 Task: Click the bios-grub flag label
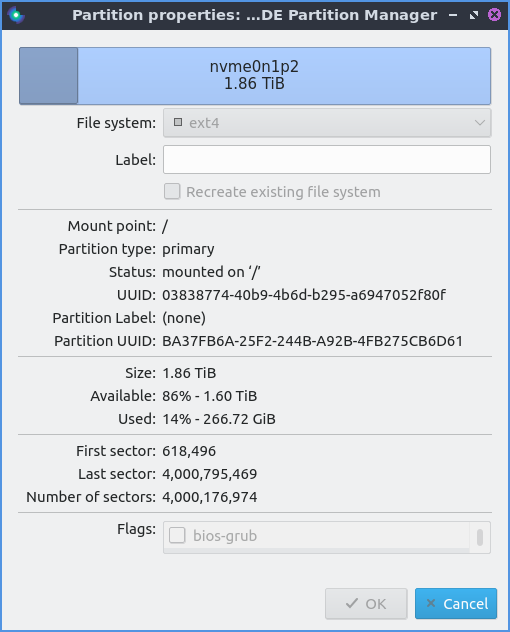225,536
